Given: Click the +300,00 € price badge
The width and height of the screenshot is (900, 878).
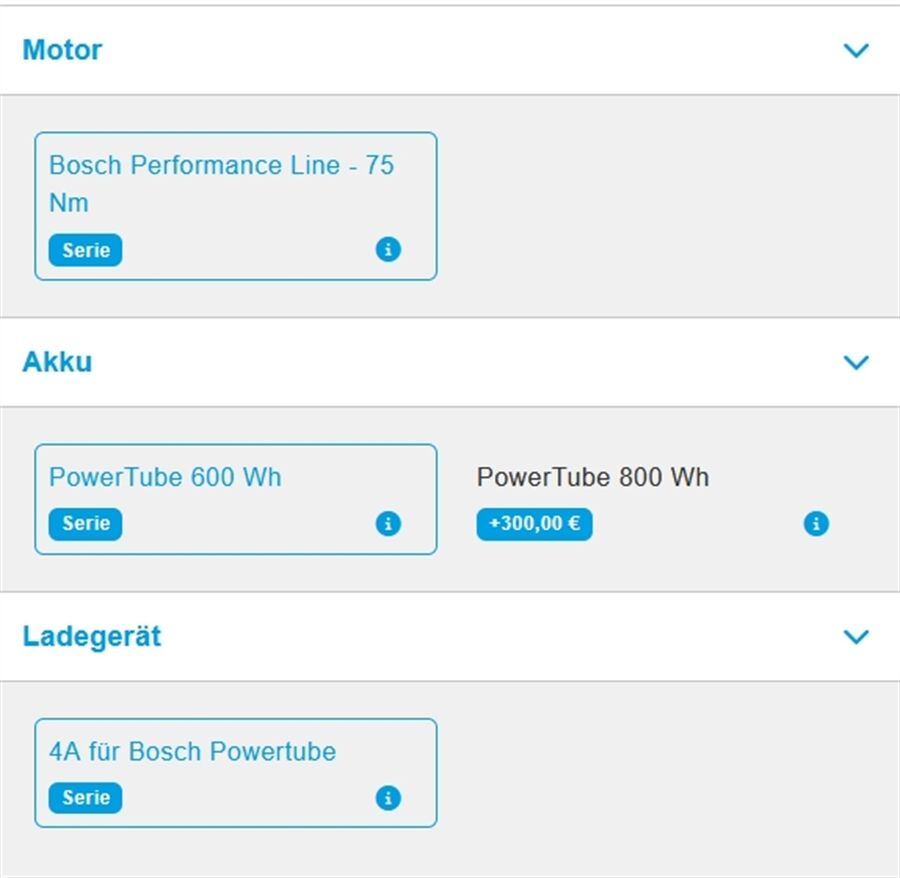Looking at the screenshot, I should pos(534,524).
